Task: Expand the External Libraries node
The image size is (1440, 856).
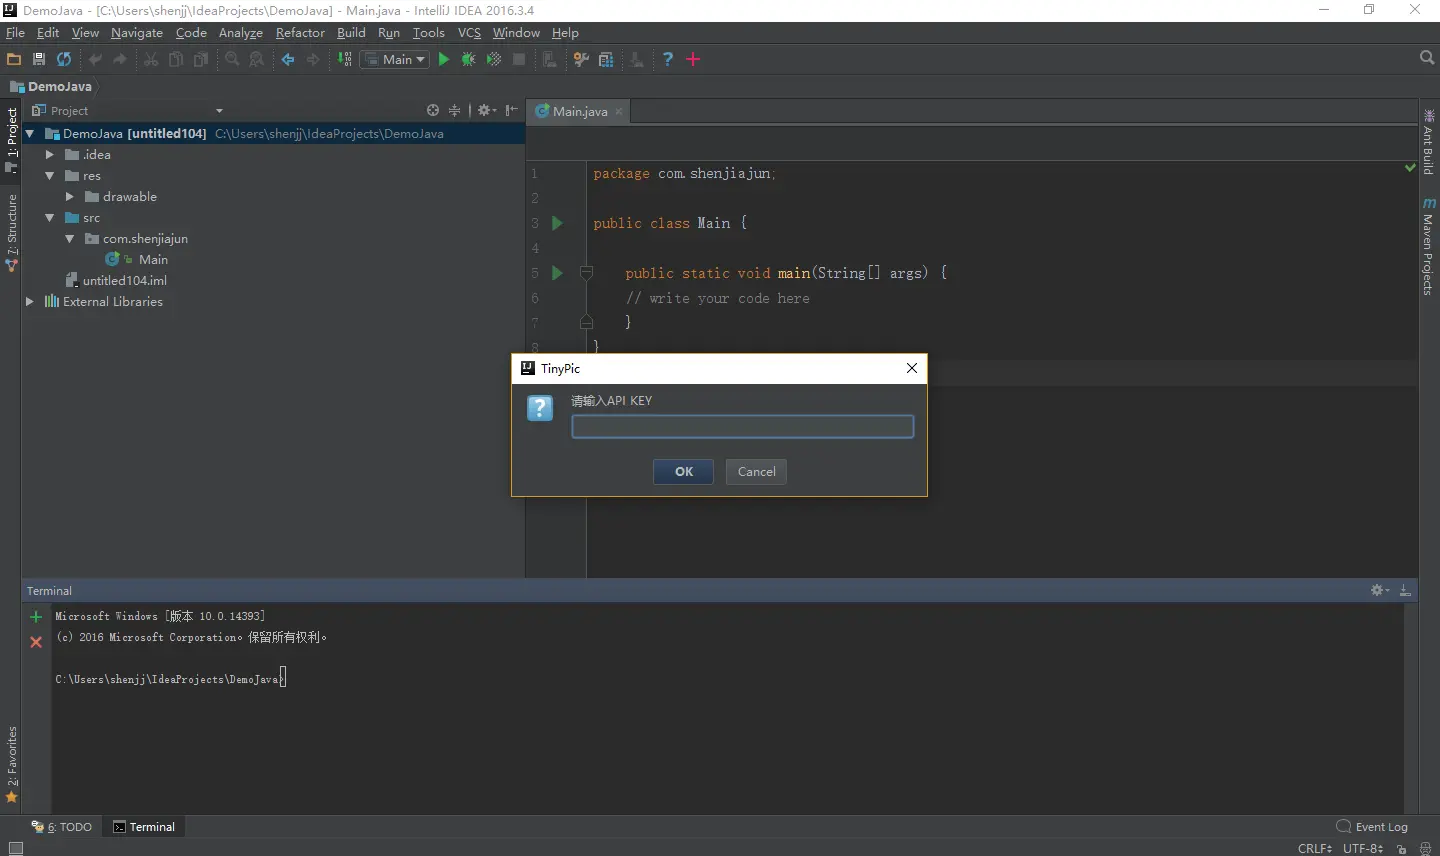Action: (30, 301)
